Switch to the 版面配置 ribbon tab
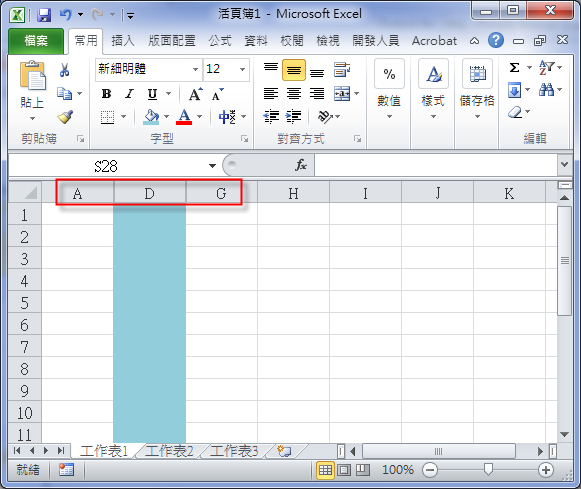This screenshot has height=489, width=581. point(172,41)
